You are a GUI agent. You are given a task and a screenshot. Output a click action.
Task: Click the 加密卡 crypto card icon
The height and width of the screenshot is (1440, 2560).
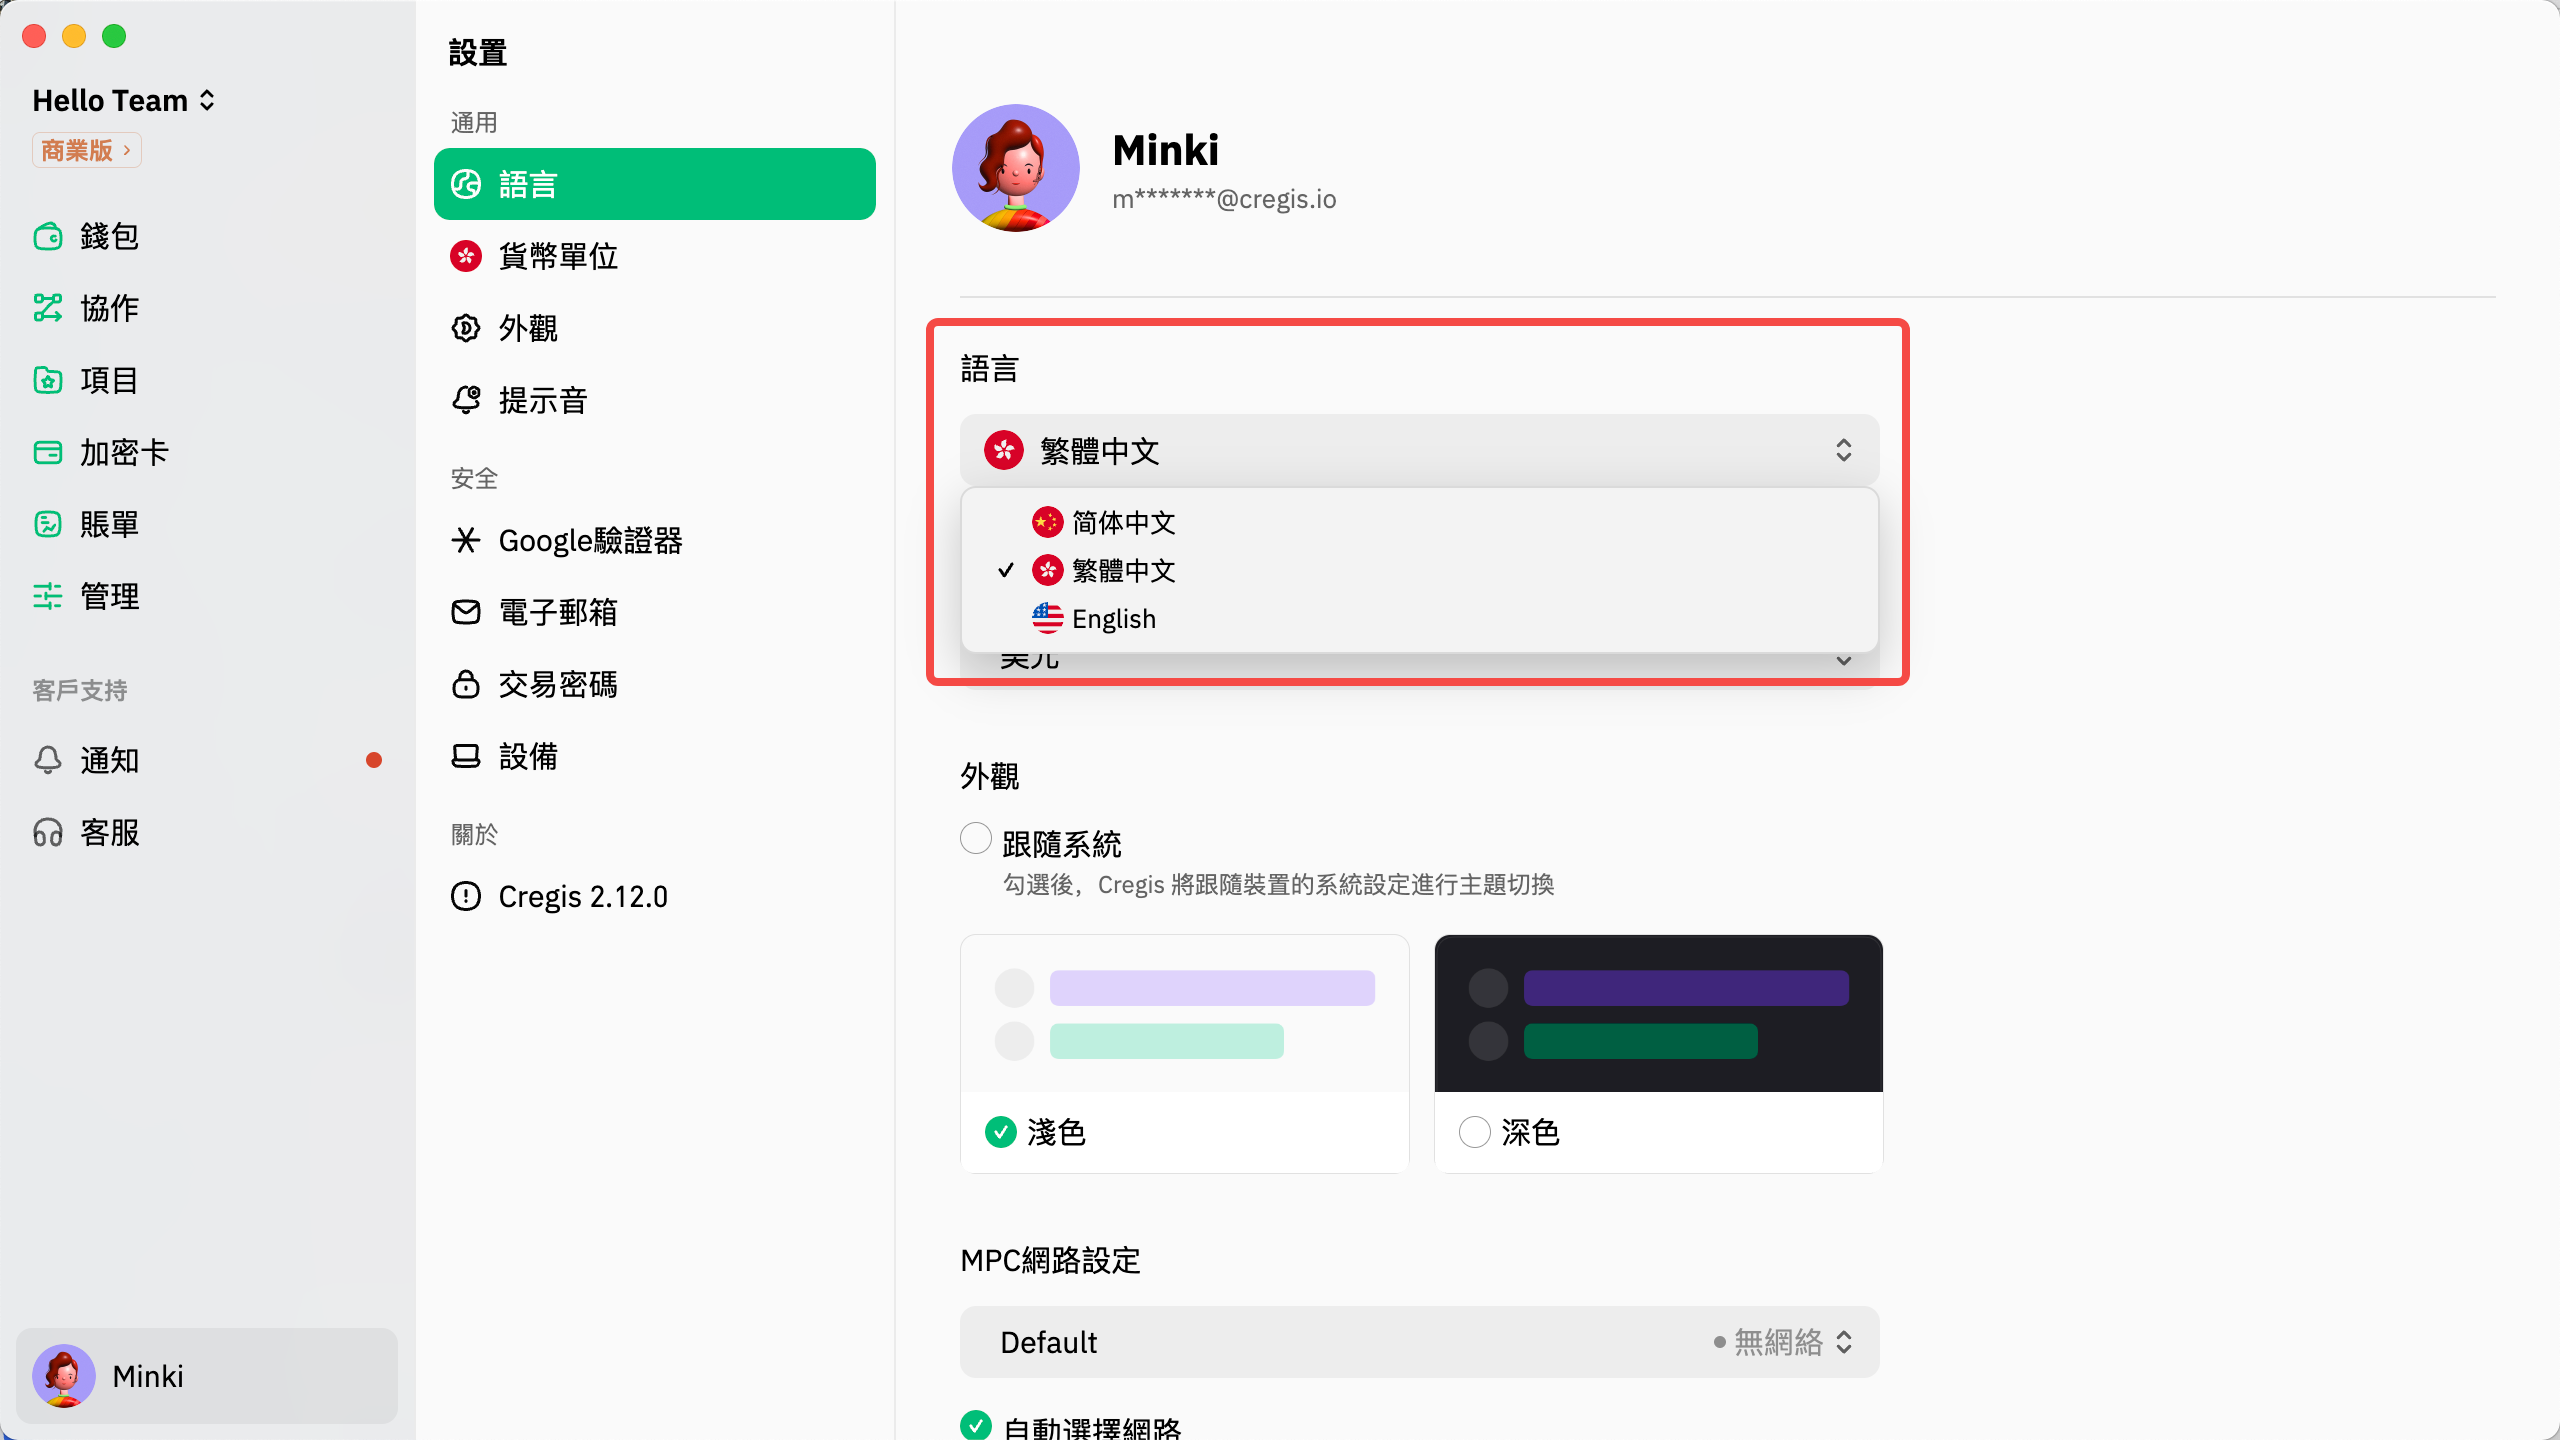click(48, 453)
